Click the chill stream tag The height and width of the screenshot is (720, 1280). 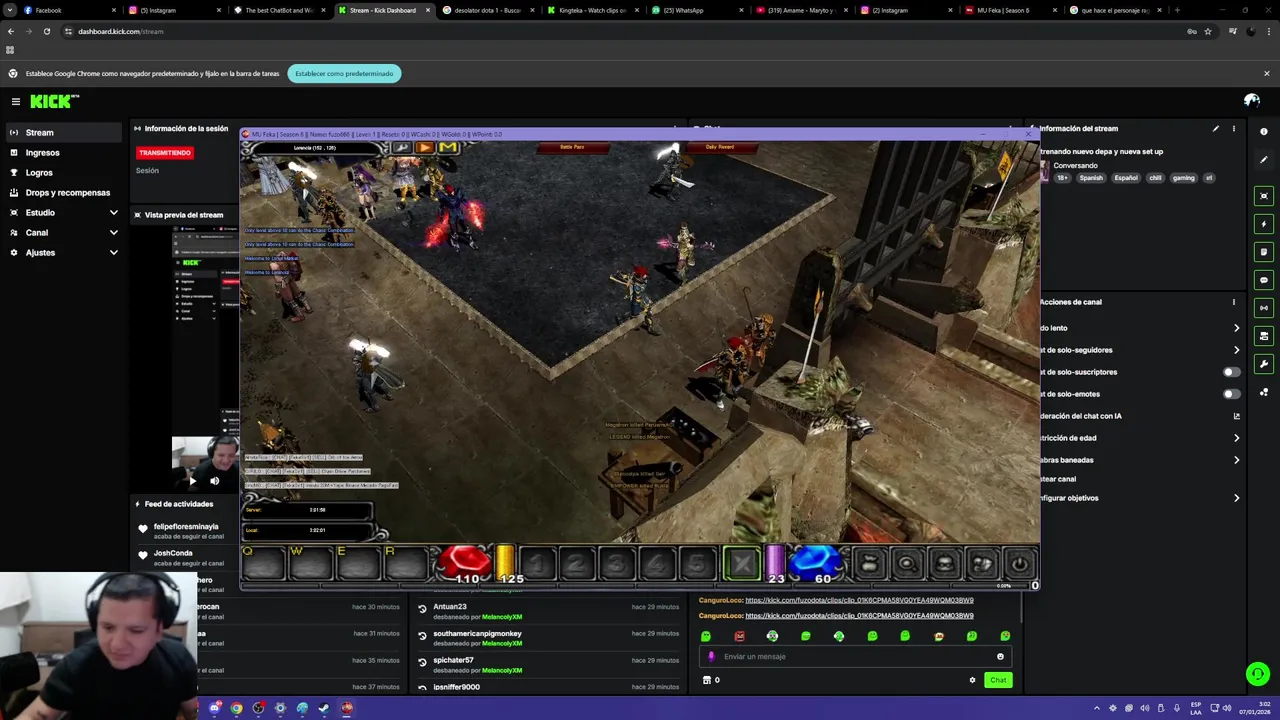pos(1155,178)
